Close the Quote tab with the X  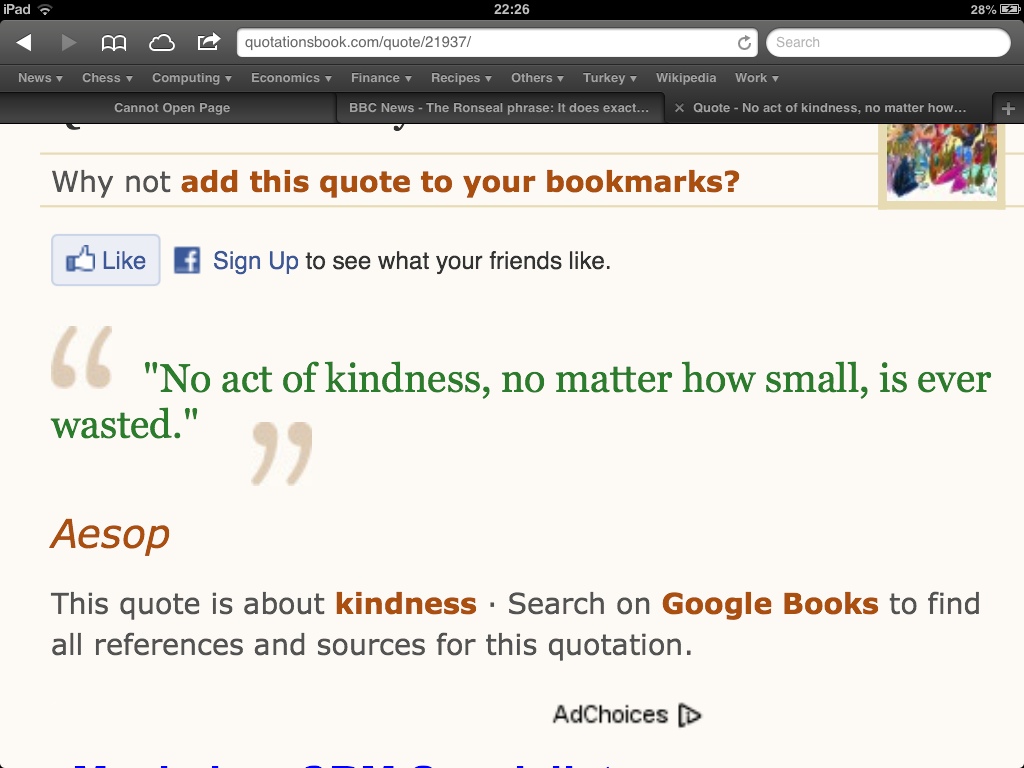pos(679,108)
